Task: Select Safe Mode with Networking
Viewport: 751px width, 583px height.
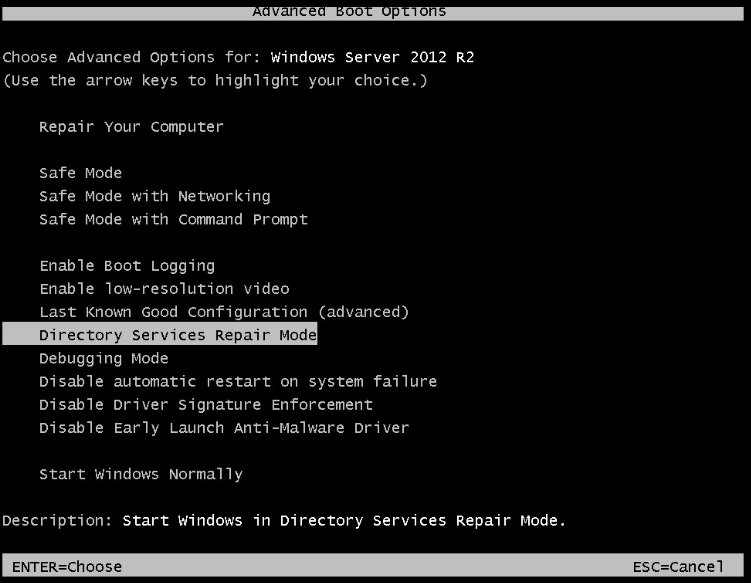Action: click(x=154, y=196)
